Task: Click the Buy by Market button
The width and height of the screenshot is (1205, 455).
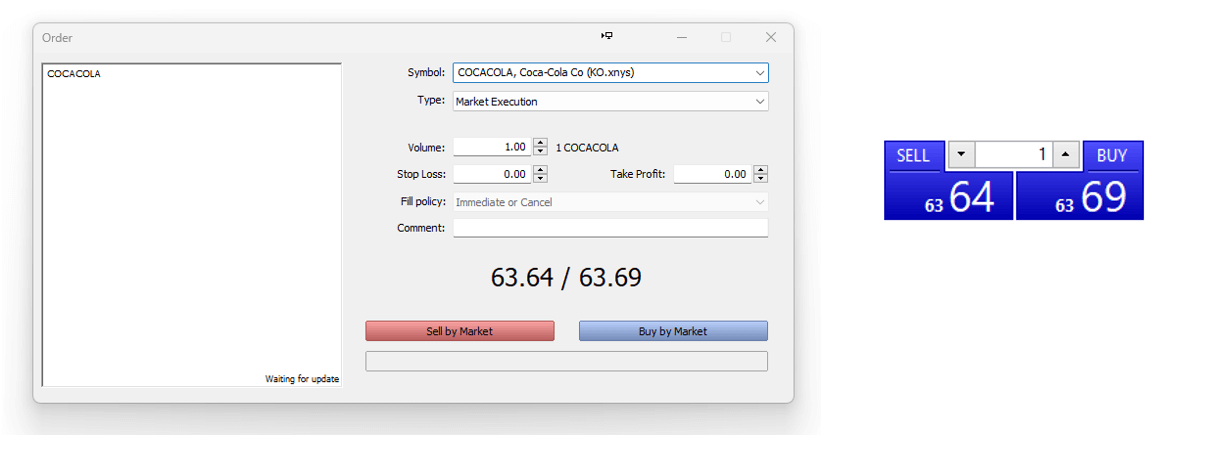Action: point(673,331)
